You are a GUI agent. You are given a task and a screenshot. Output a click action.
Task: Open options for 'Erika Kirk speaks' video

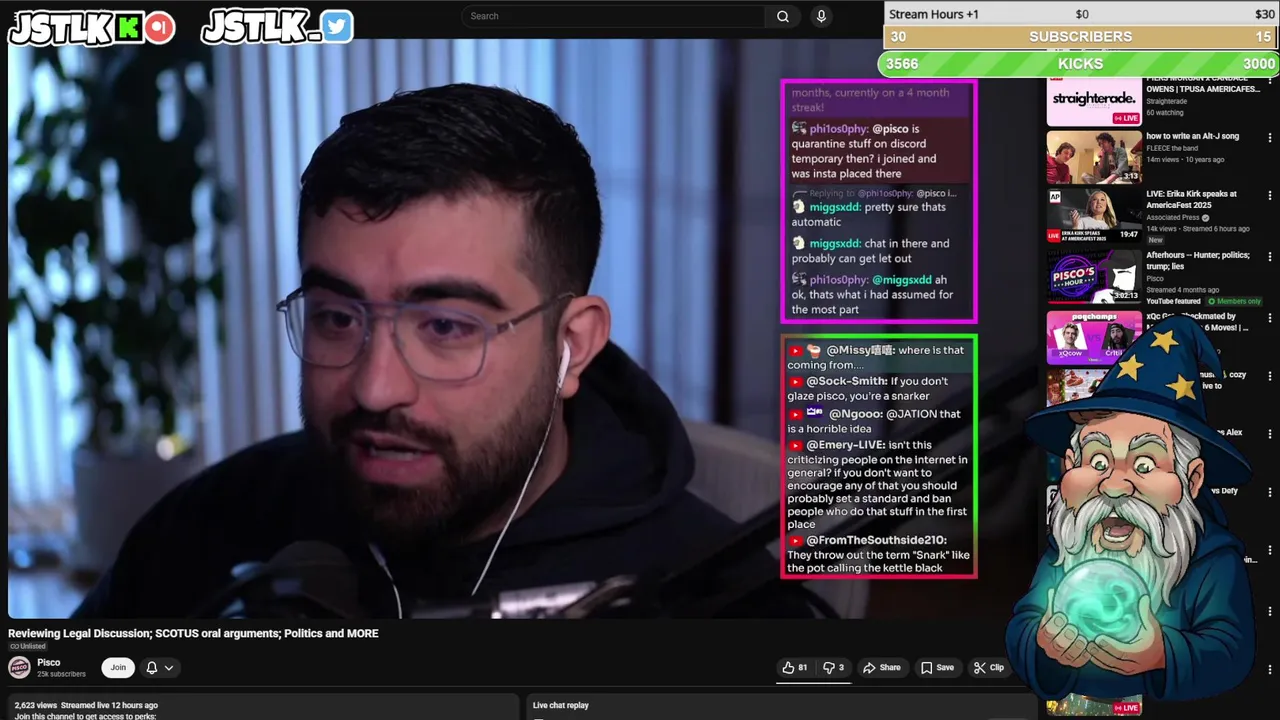point(1270,196)
